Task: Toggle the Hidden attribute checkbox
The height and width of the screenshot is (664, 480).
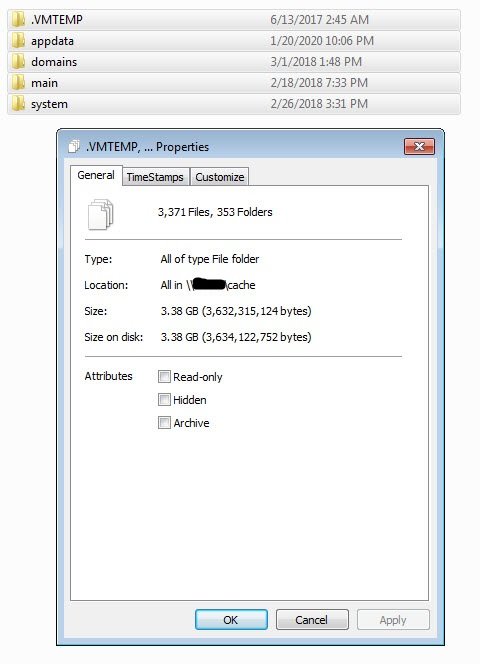Action: 164,399
